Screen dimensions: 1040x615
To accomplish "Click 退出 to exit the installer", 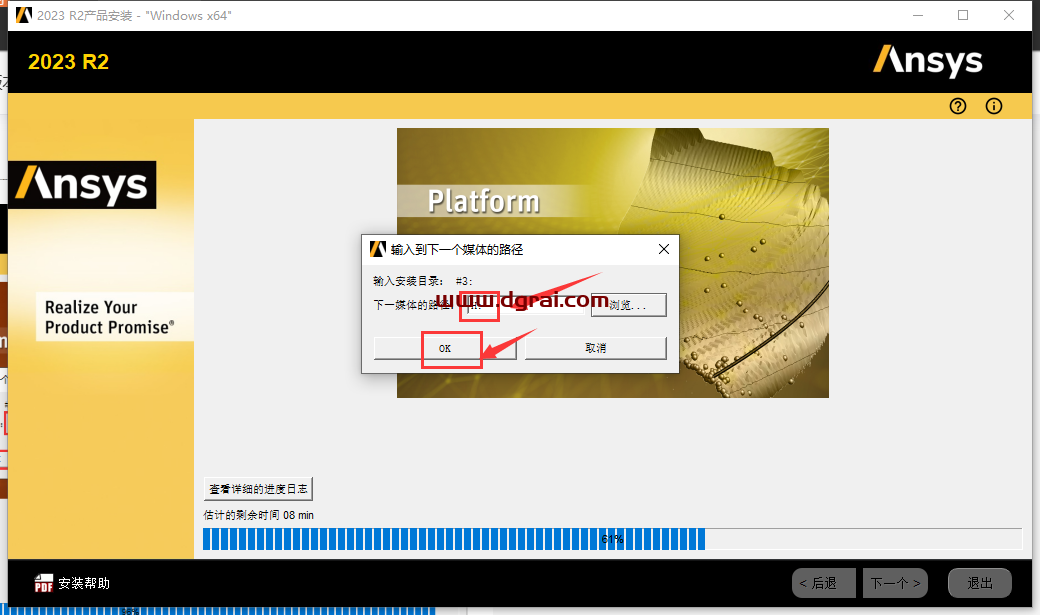I will [980, 583].
